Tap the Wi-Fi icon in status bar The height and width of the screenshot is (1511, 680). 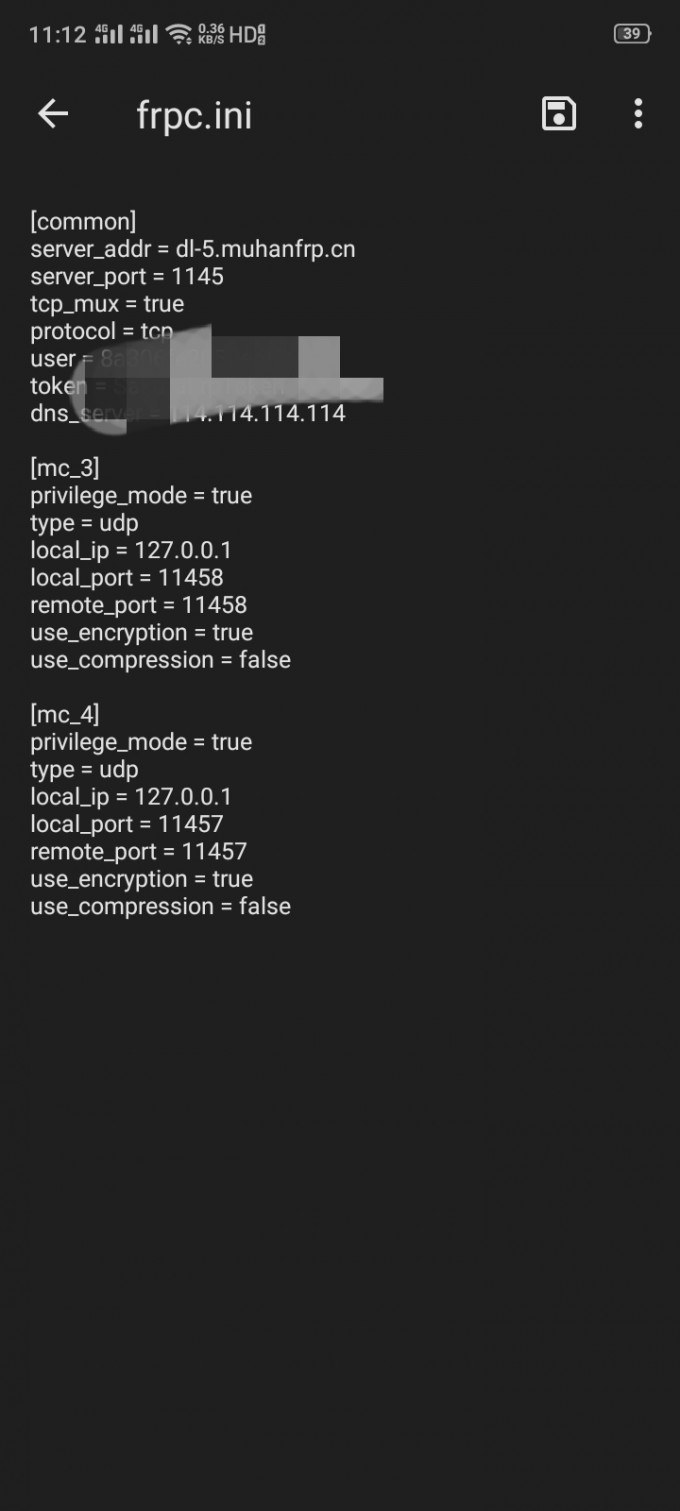(x=180, y=34)
